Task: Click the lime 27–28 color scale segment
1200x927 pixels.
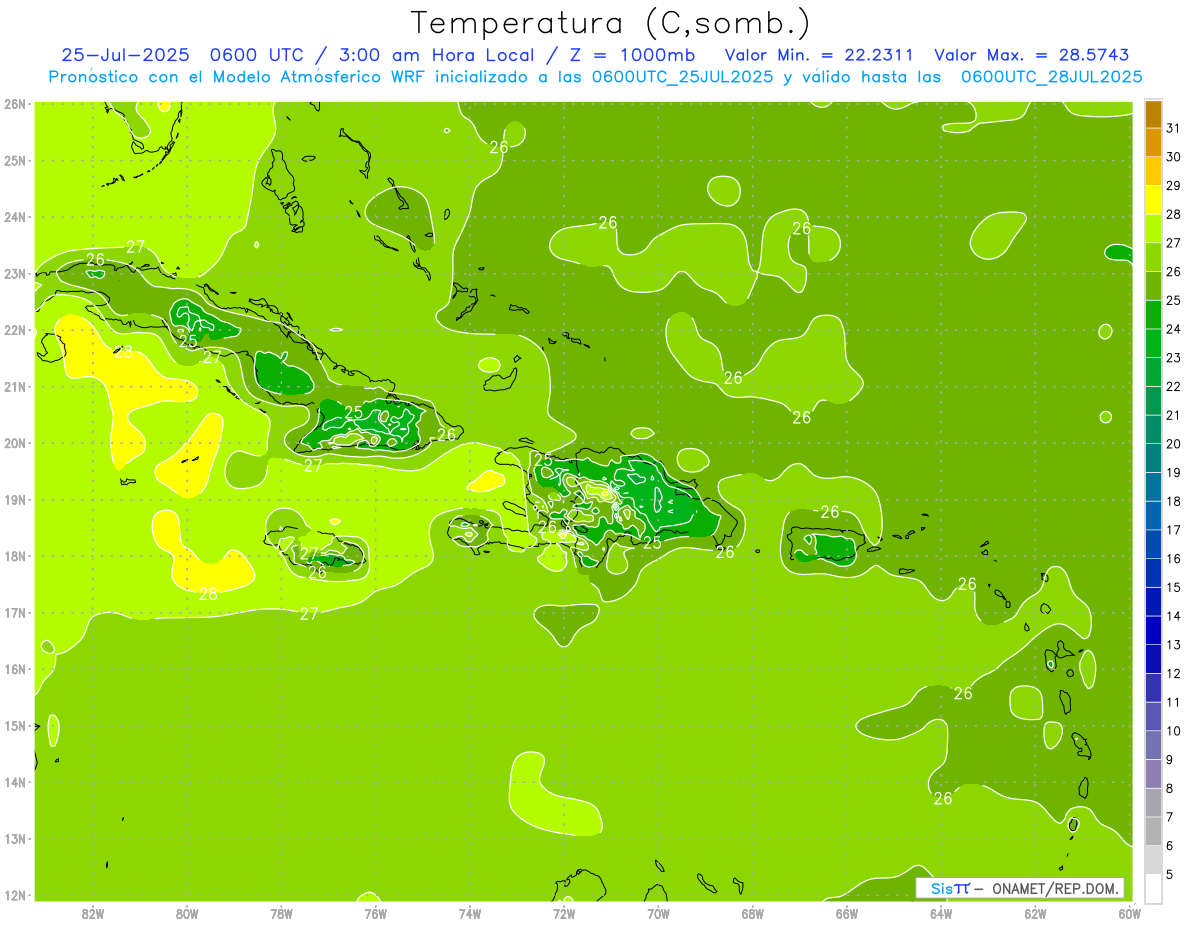Action: point(1153,228)
